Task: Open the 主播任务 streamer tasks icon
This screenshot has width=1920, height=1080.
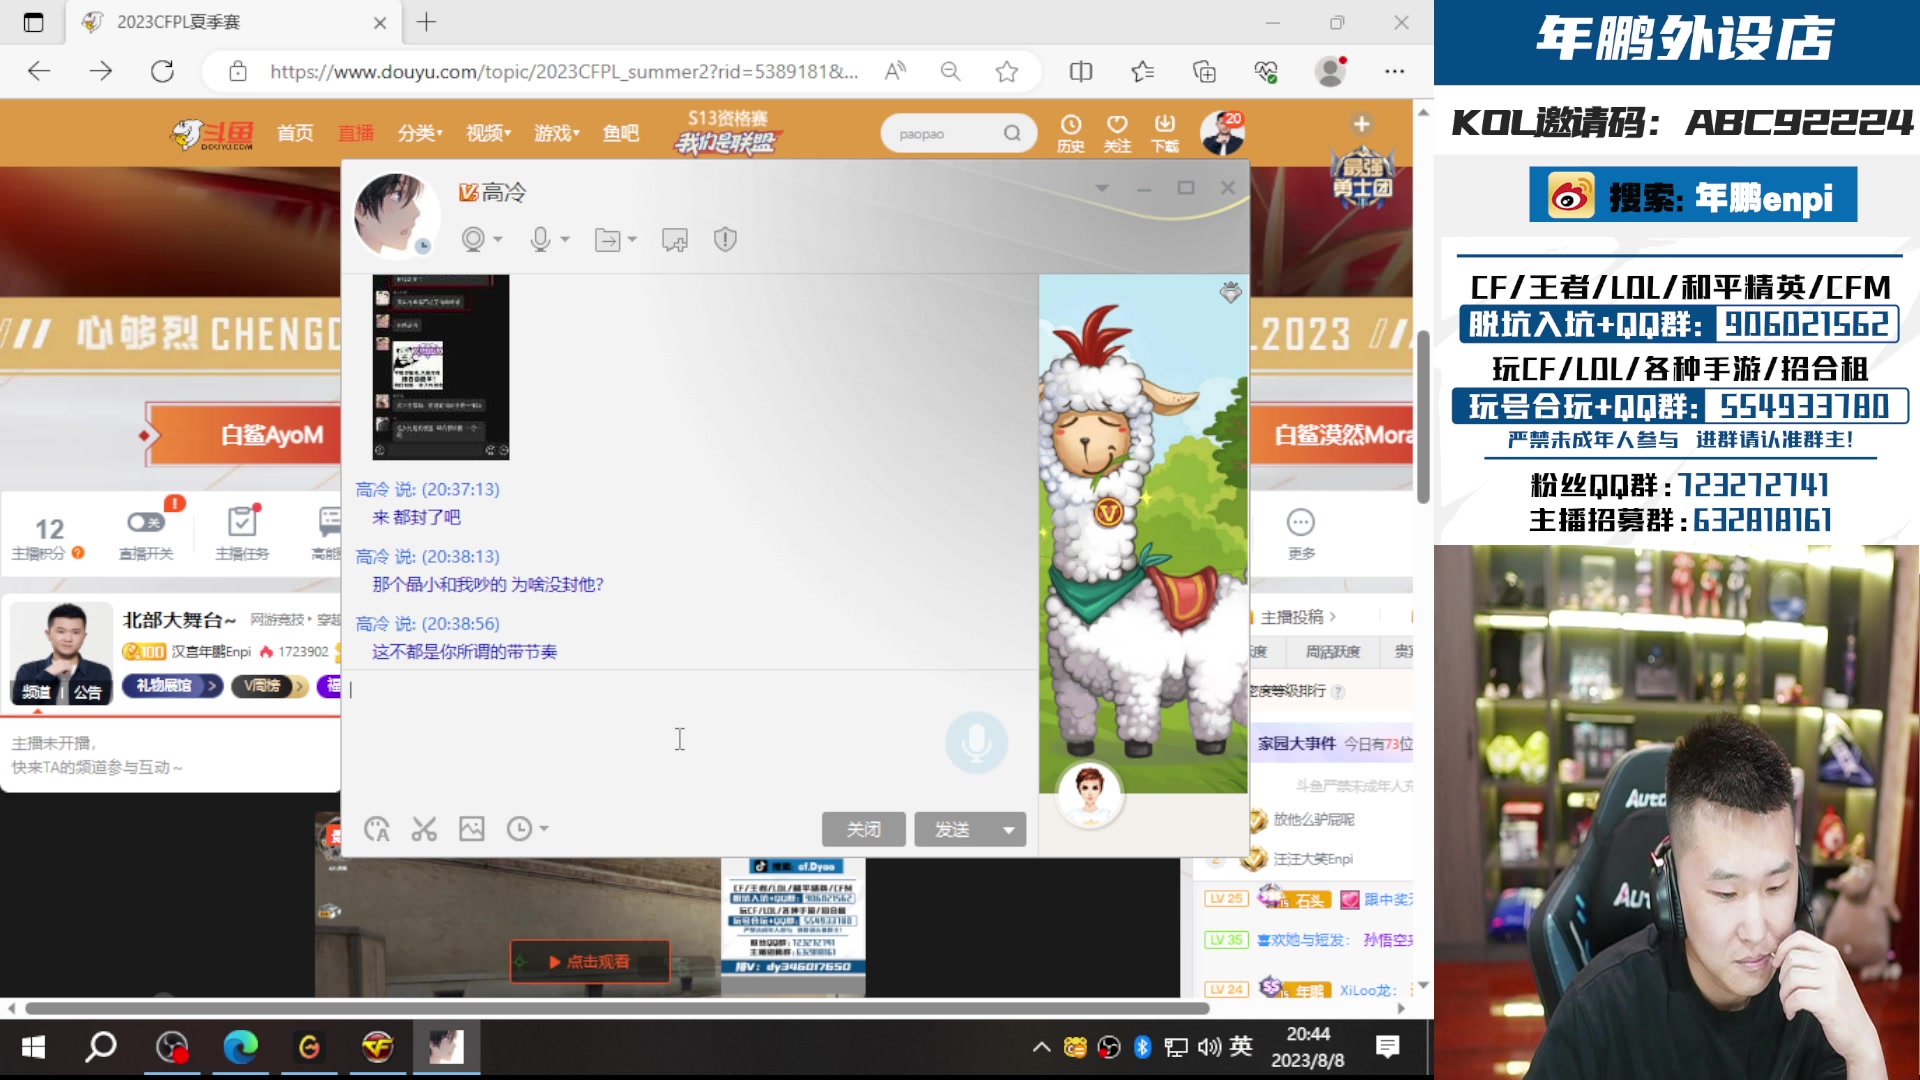Action: 242,532
